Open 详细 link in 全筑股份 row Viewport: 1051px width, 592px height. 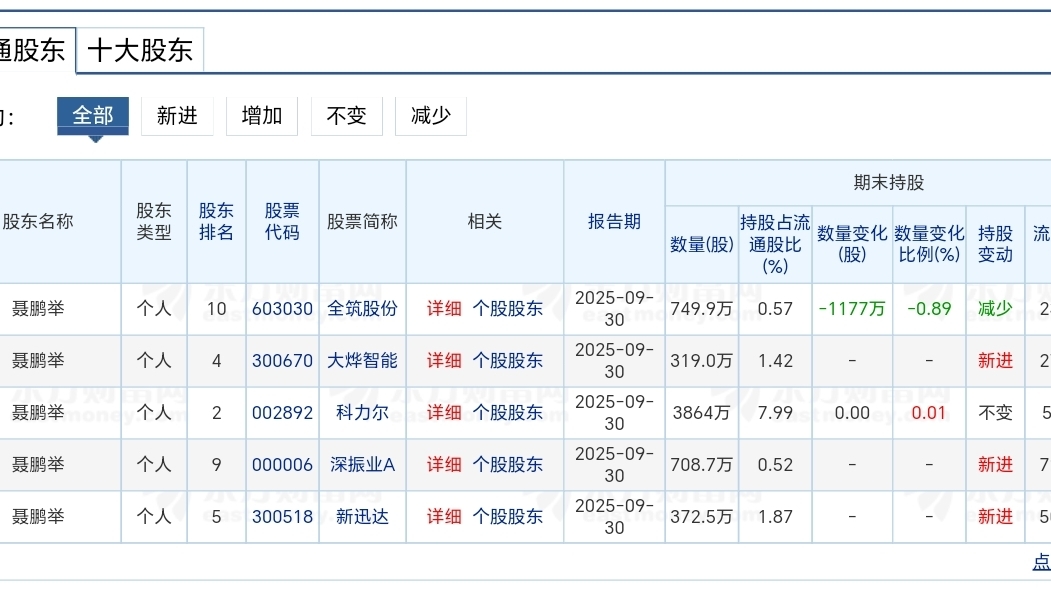(x=444, y=309)
